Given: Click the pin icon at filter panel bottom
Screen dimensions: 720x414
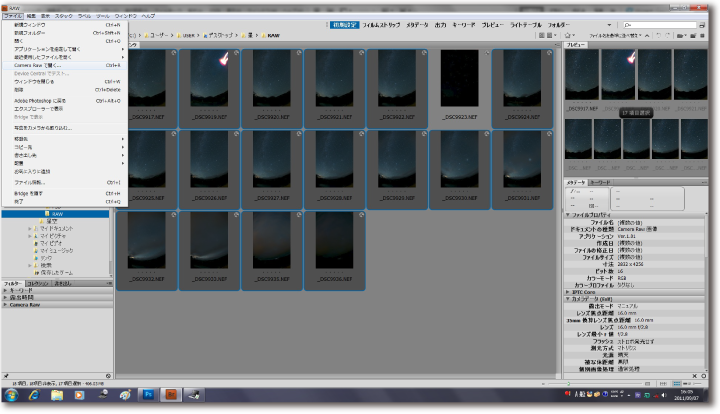Looking at the screenshot, I should 5,376.
